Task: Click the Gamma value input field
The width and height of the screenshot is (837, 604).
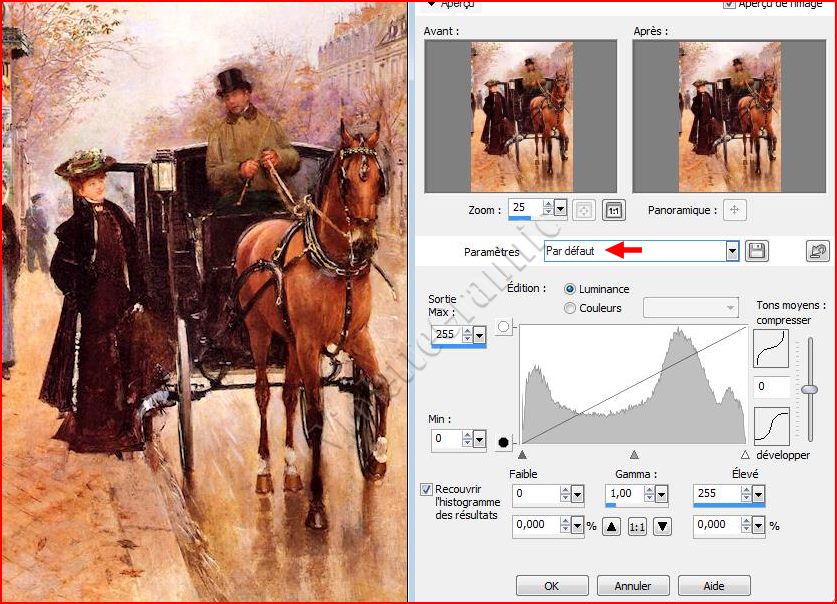Action: (x=624, y=494)
